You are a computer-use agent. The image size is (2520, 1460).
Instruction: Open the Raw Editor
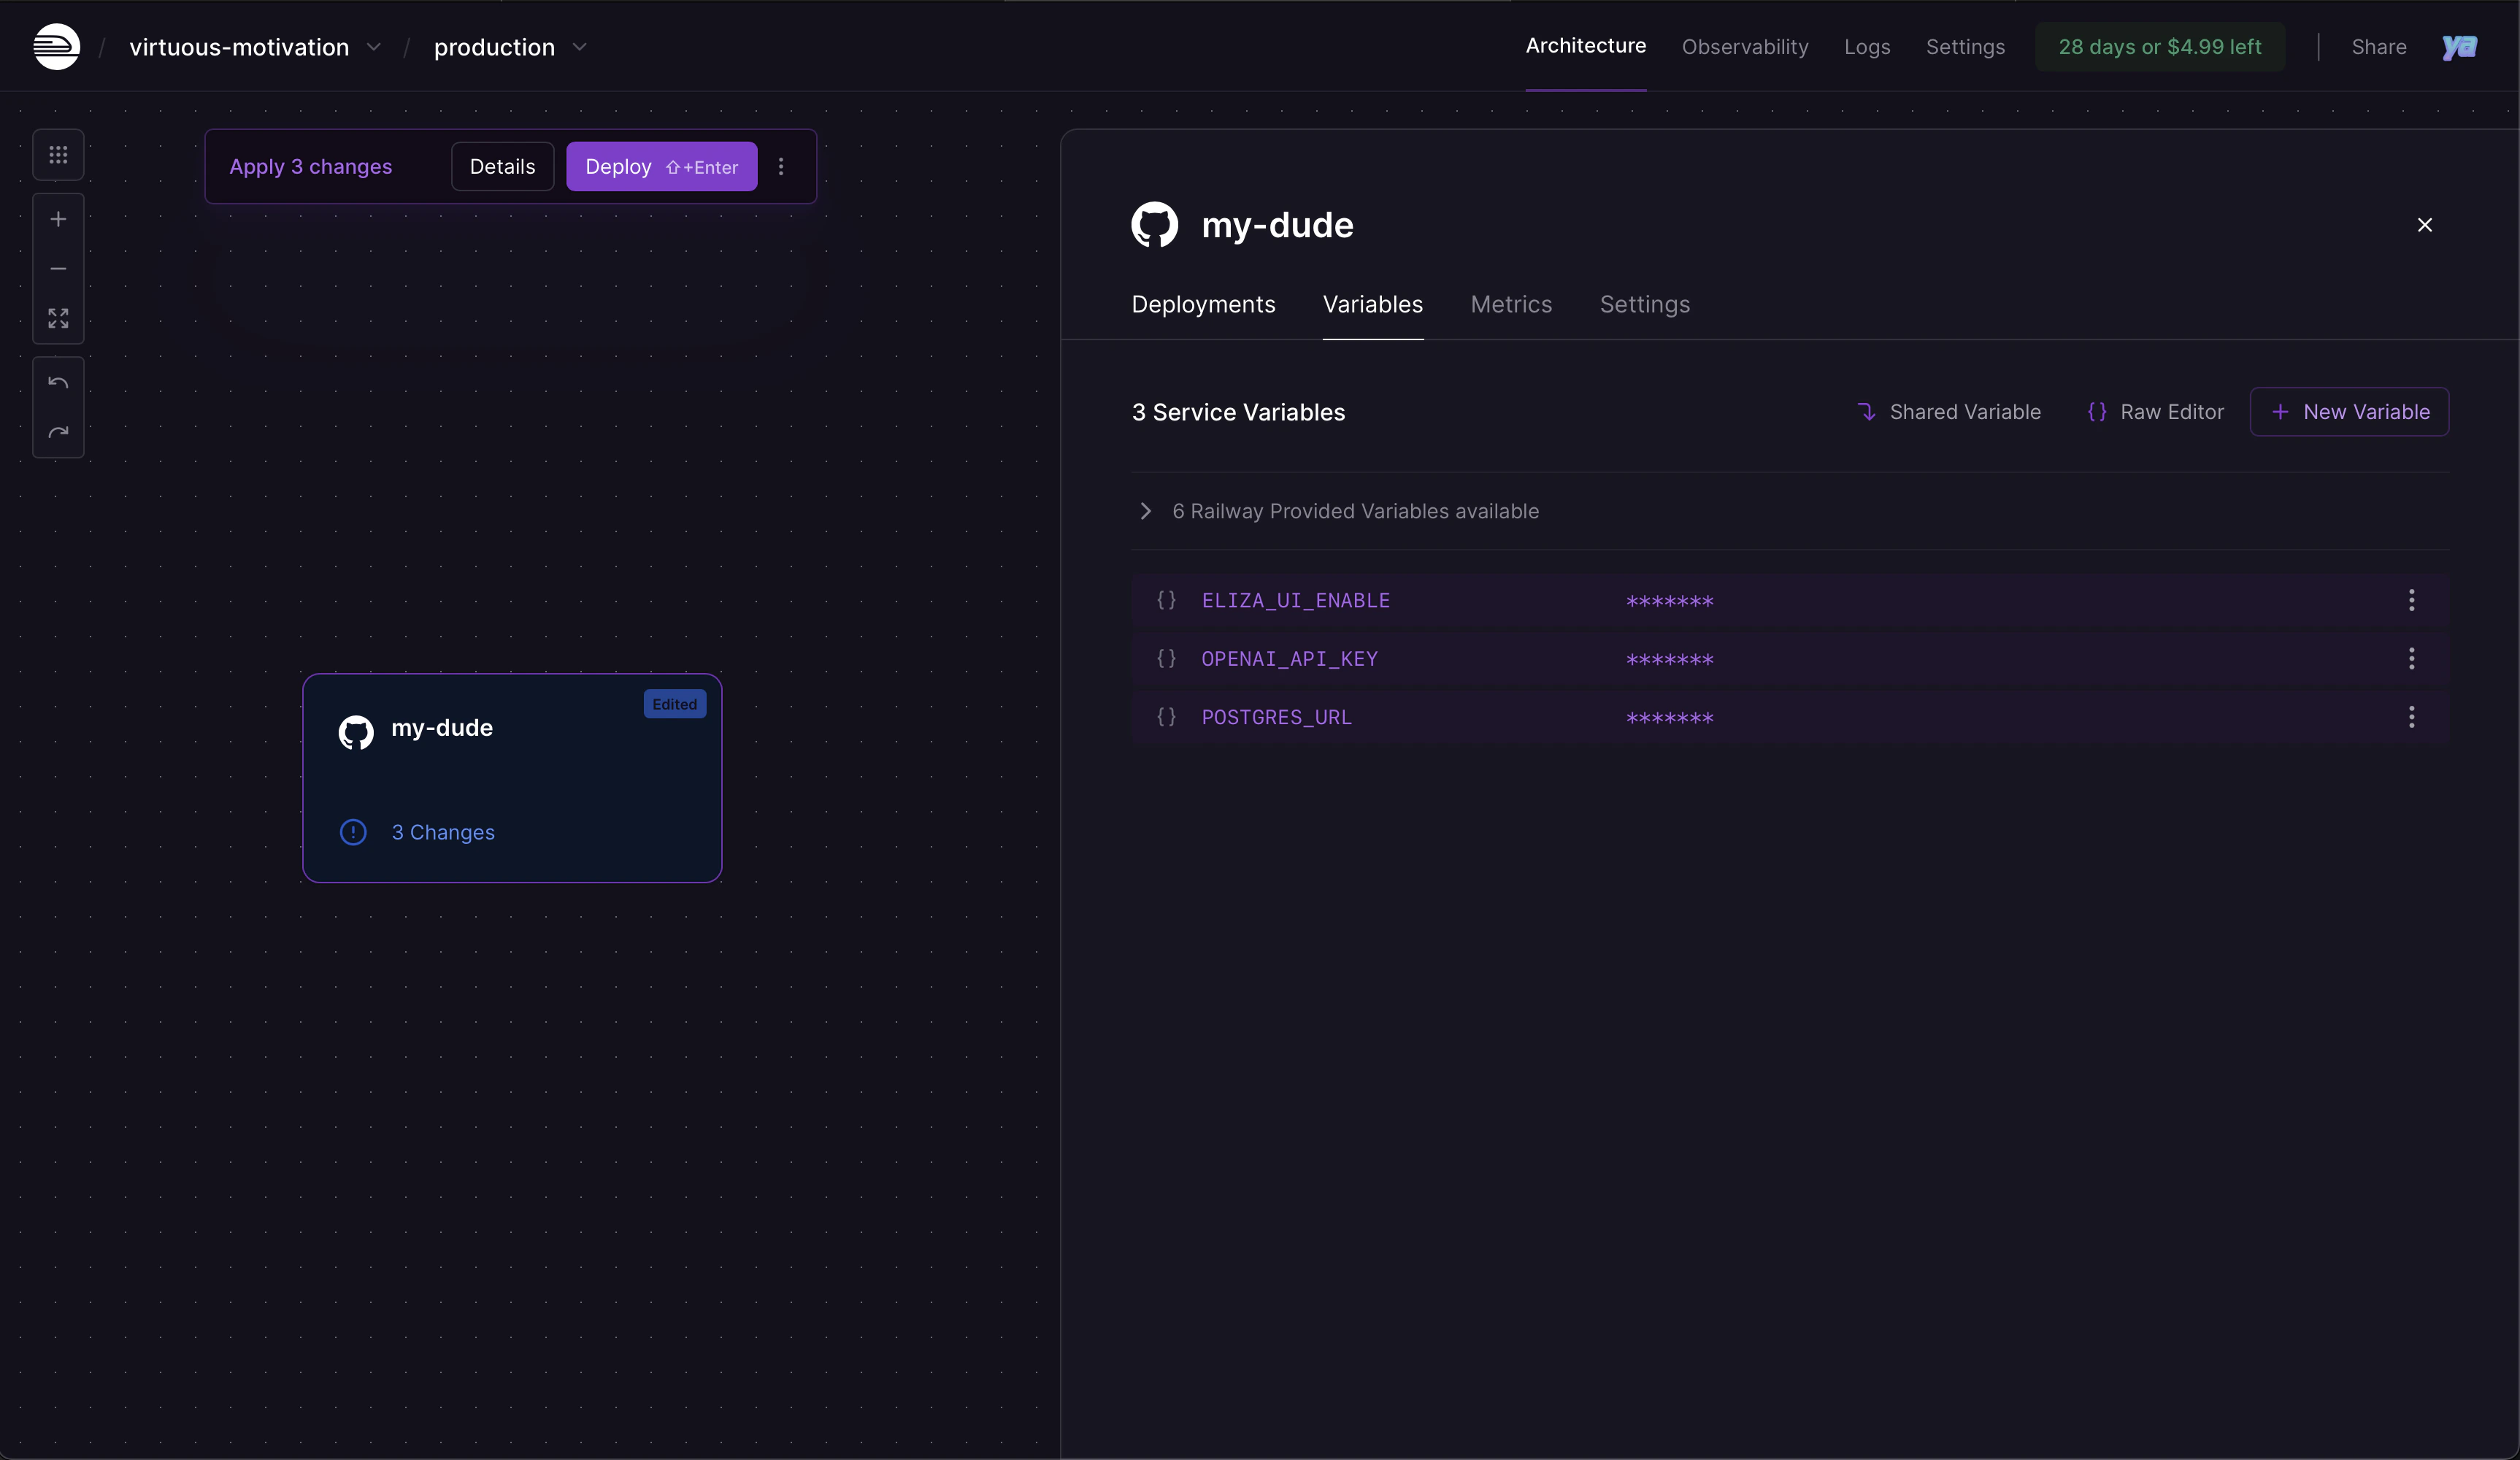coord(2155,412)
